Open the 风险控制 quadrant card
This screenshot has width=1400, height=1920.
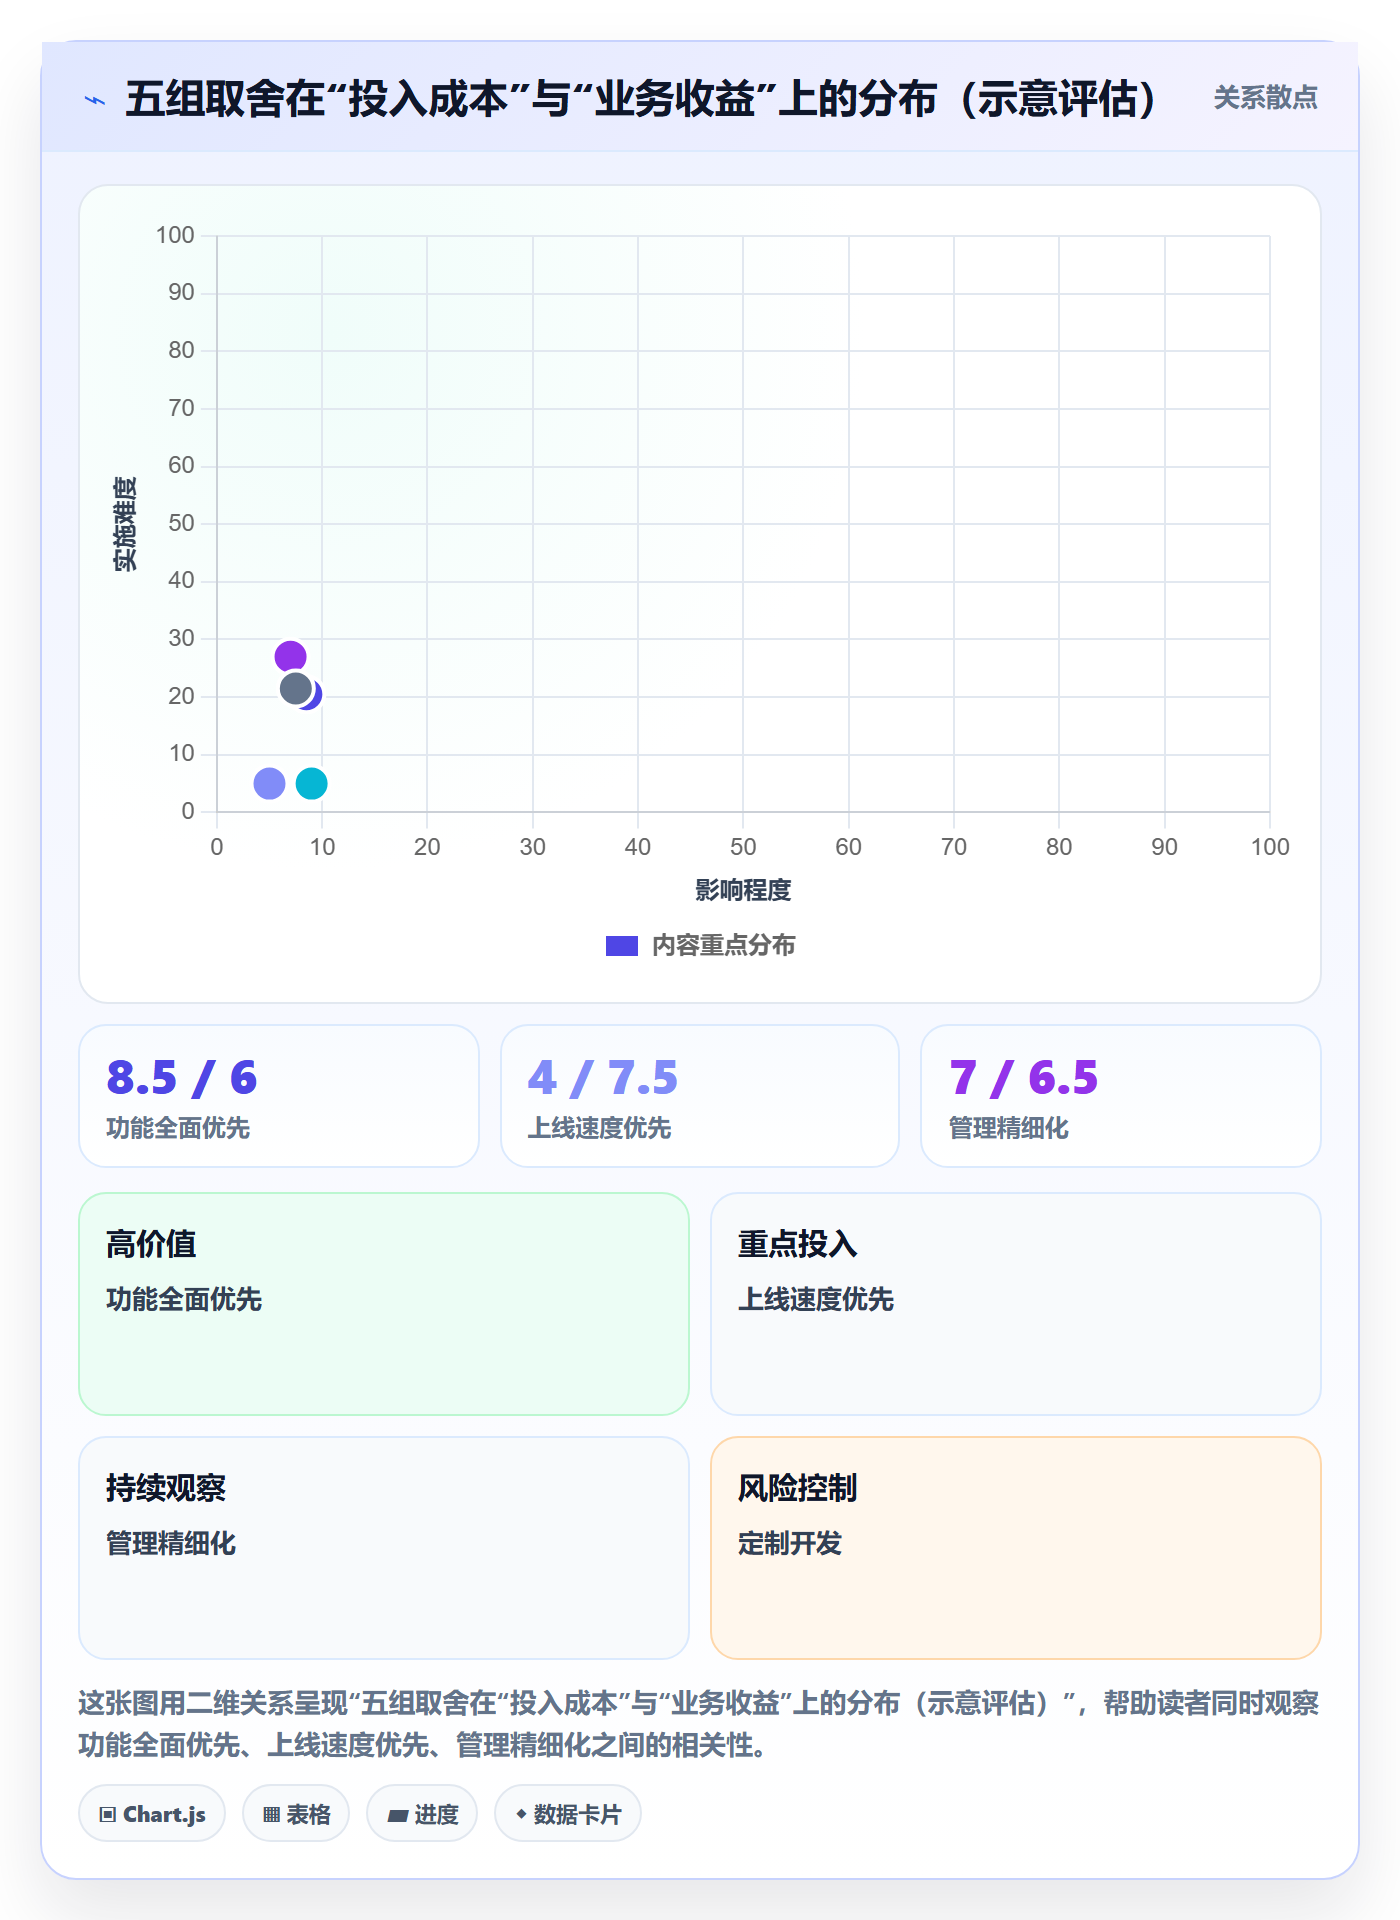tap(1016, 1548)
